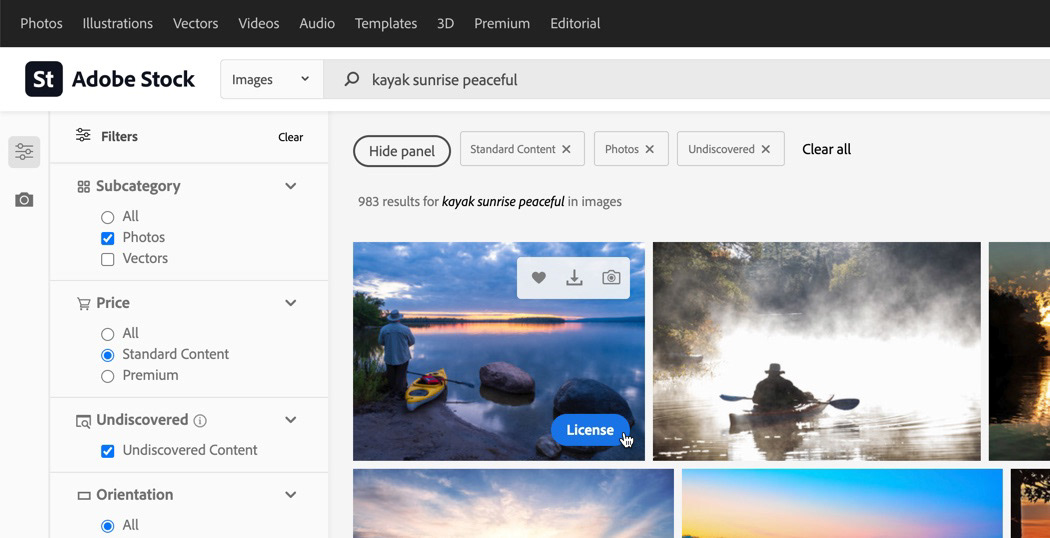The width and height of the screenshot is (1050, 538).
Task: Download preview using the download arrow icon
Action: click(574, 277)
